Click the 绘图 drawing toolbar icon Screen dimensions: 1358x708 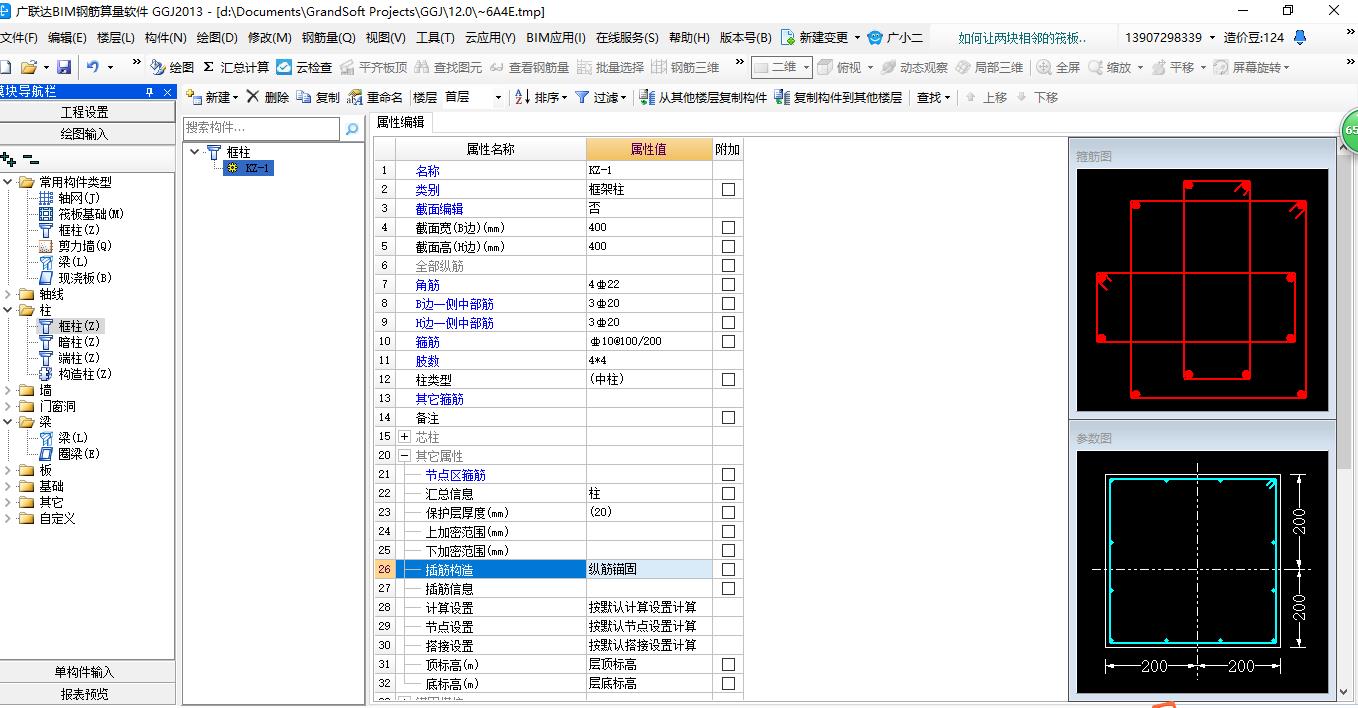pyautogui.click(x=172, y=67)
